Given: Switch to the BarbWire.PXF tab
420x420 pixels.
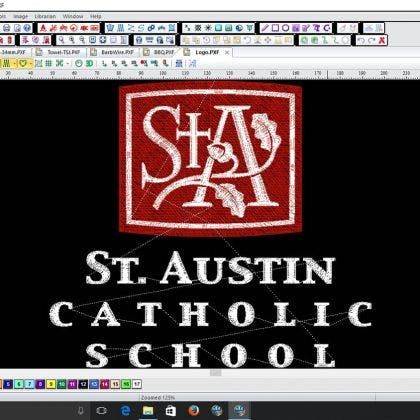Looking at the screenshot, I should pos(113,52).
